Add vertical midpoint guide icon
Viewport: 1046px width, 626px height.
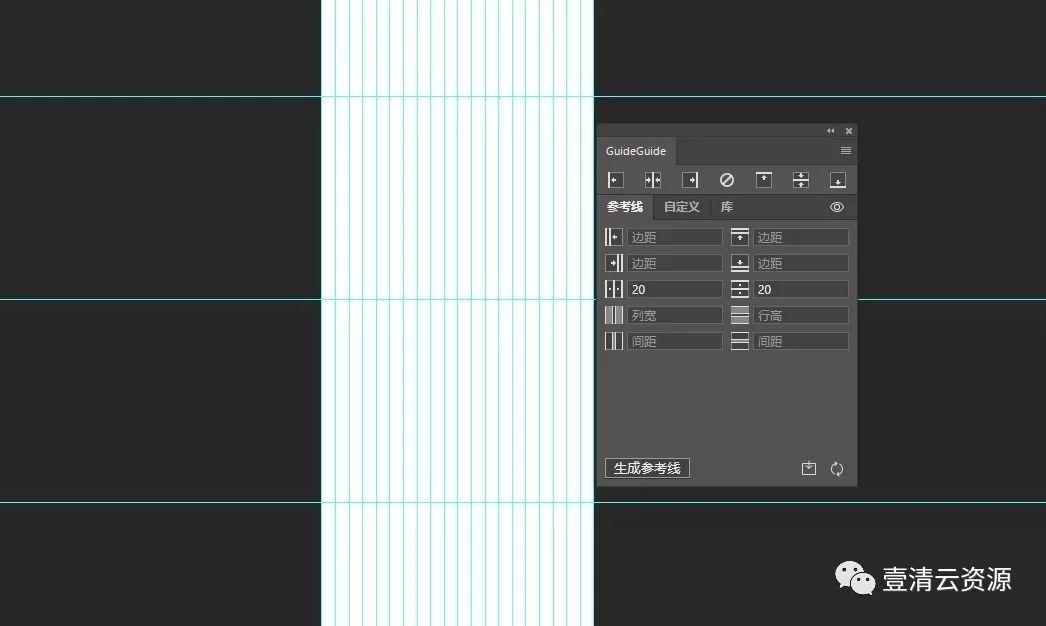tap(652, 180)
